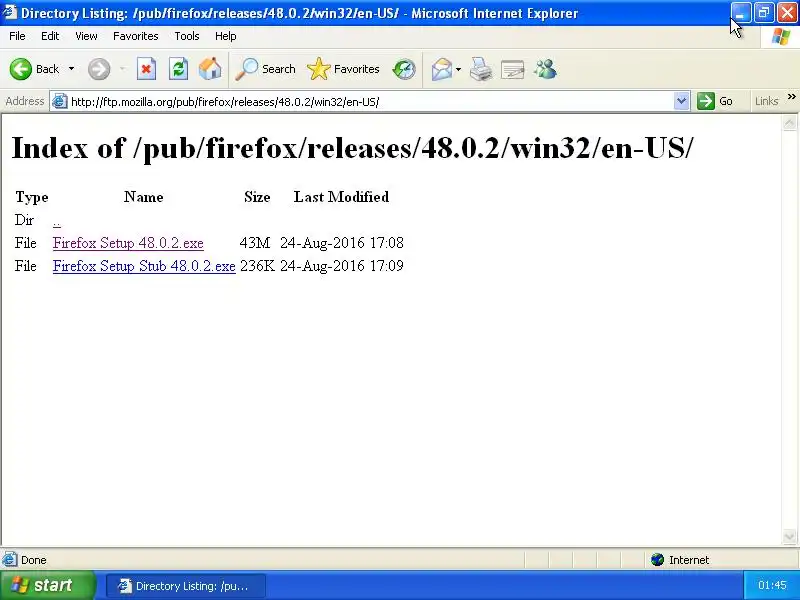This screenshot has height=600, width=800.
Task: Click the '236K' size cell
Action: pyautogui.click(x=257, y=266)
